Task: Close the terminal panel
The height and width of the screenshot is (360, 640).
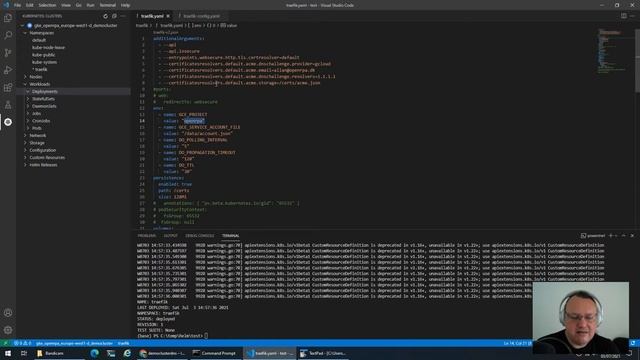Action: point(632,236)
